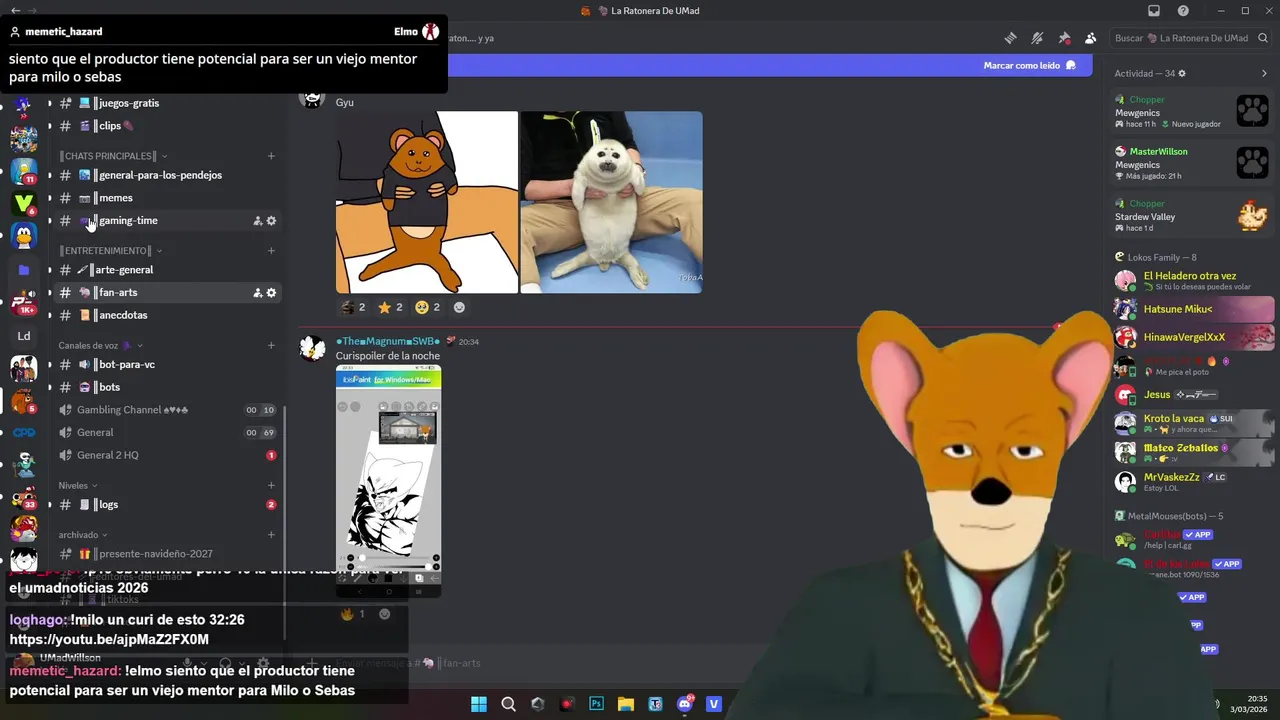Select the green V server icon
1280x720 pixels.
[24, 203]
